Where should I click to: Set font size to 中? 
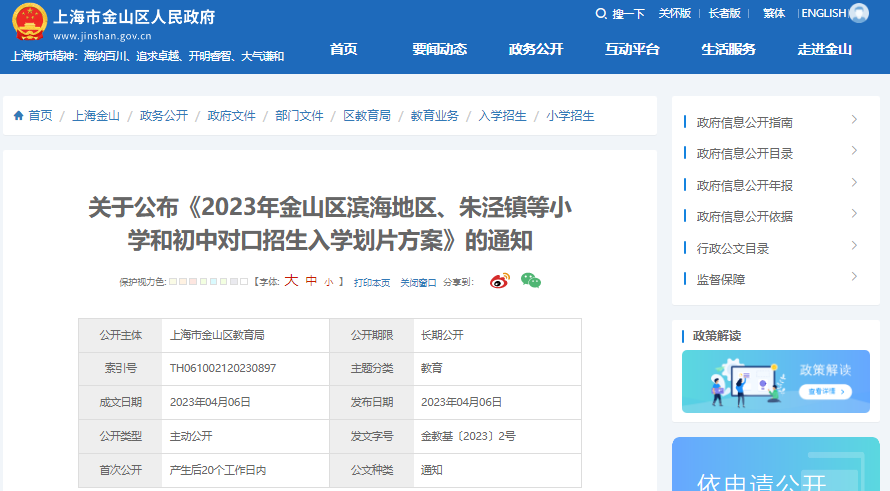click(311, 282)
